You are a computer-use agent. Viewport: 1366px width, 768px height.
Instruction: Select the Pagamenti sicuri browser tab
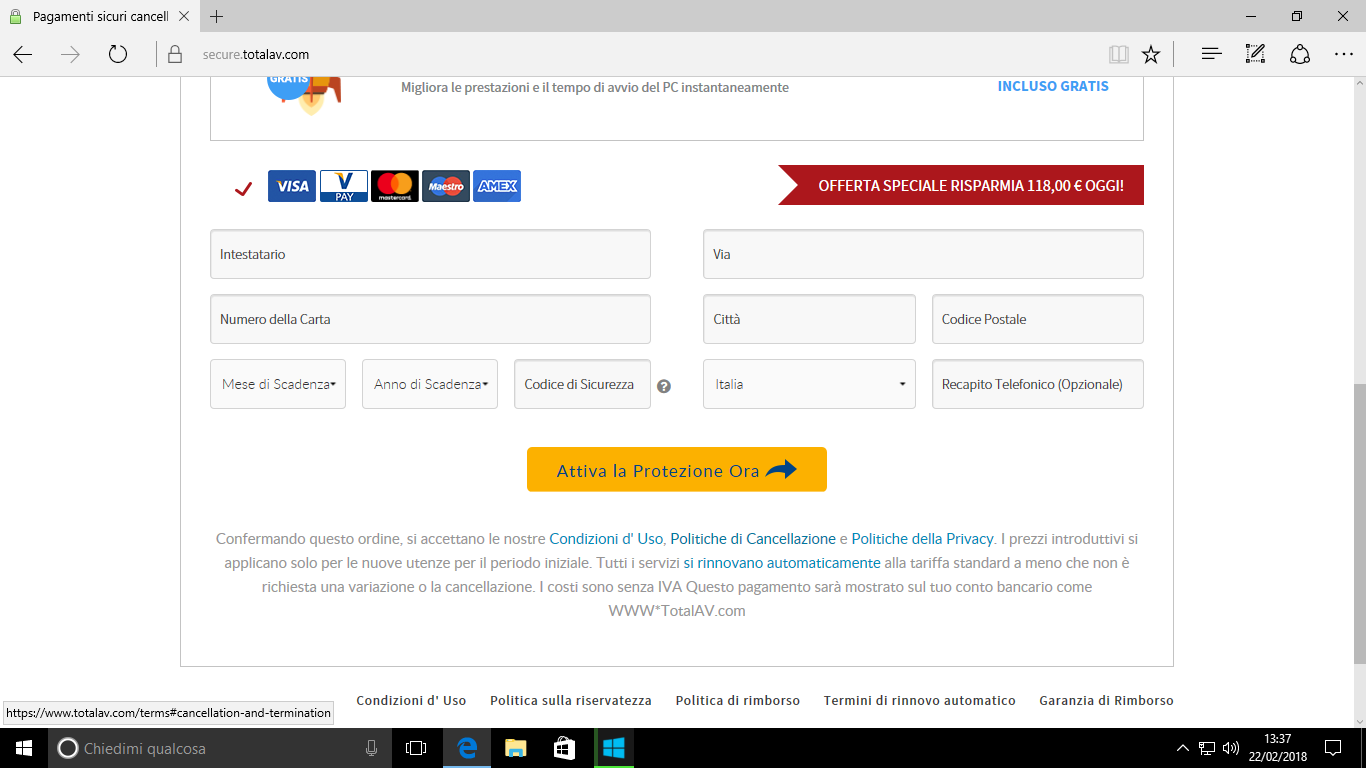click(x=97, y=16)
